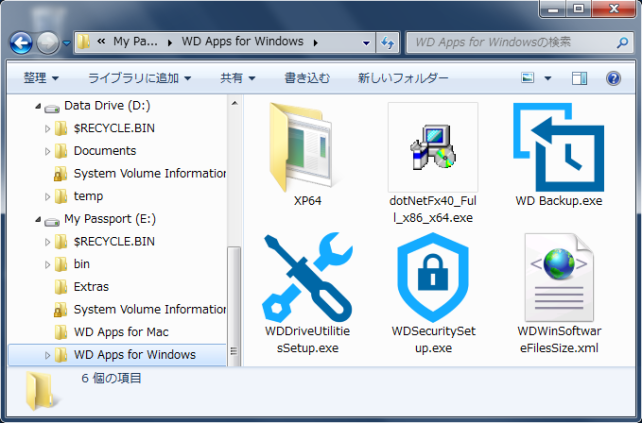Open the 整理 menu
This screenshot has width=642, height=423.
[41, 78]
